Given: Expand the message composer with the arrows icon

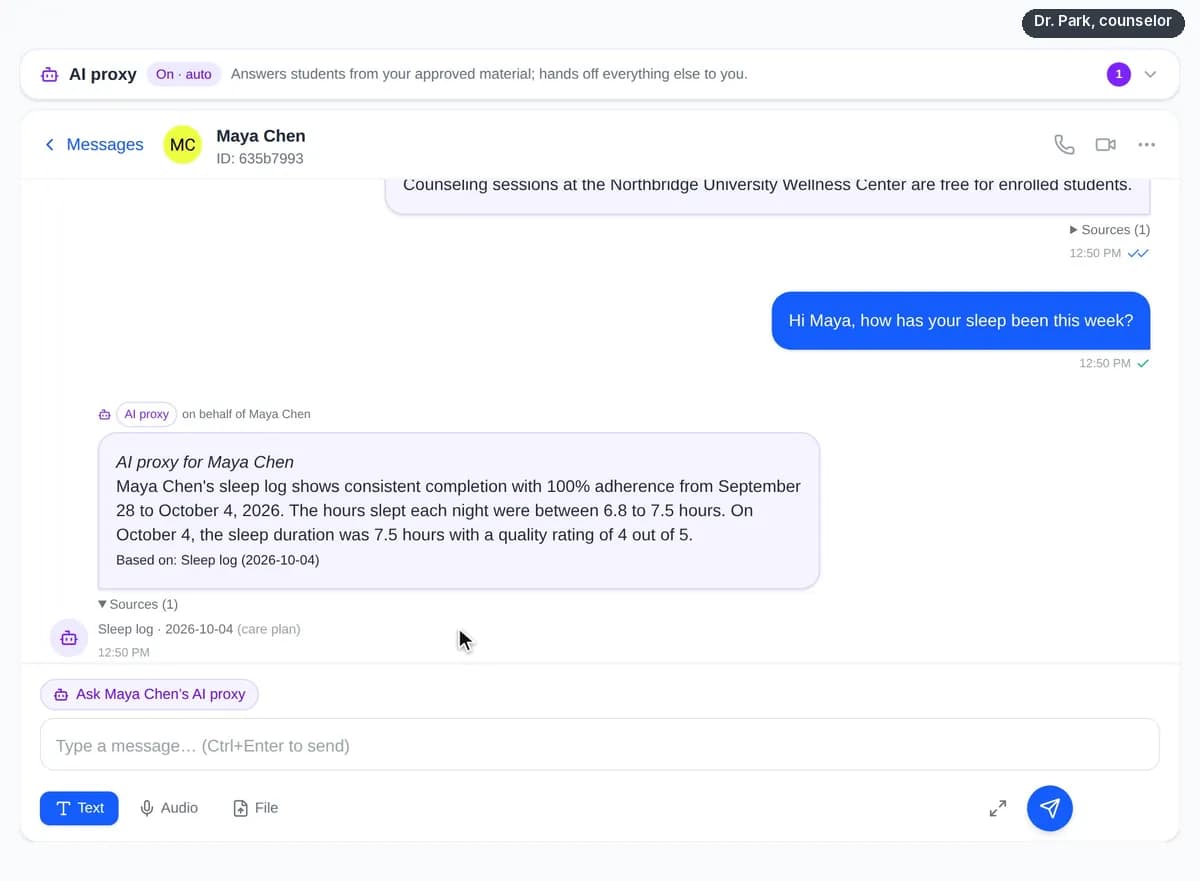Looking at the screenshot, I should [x=998, y=808].
